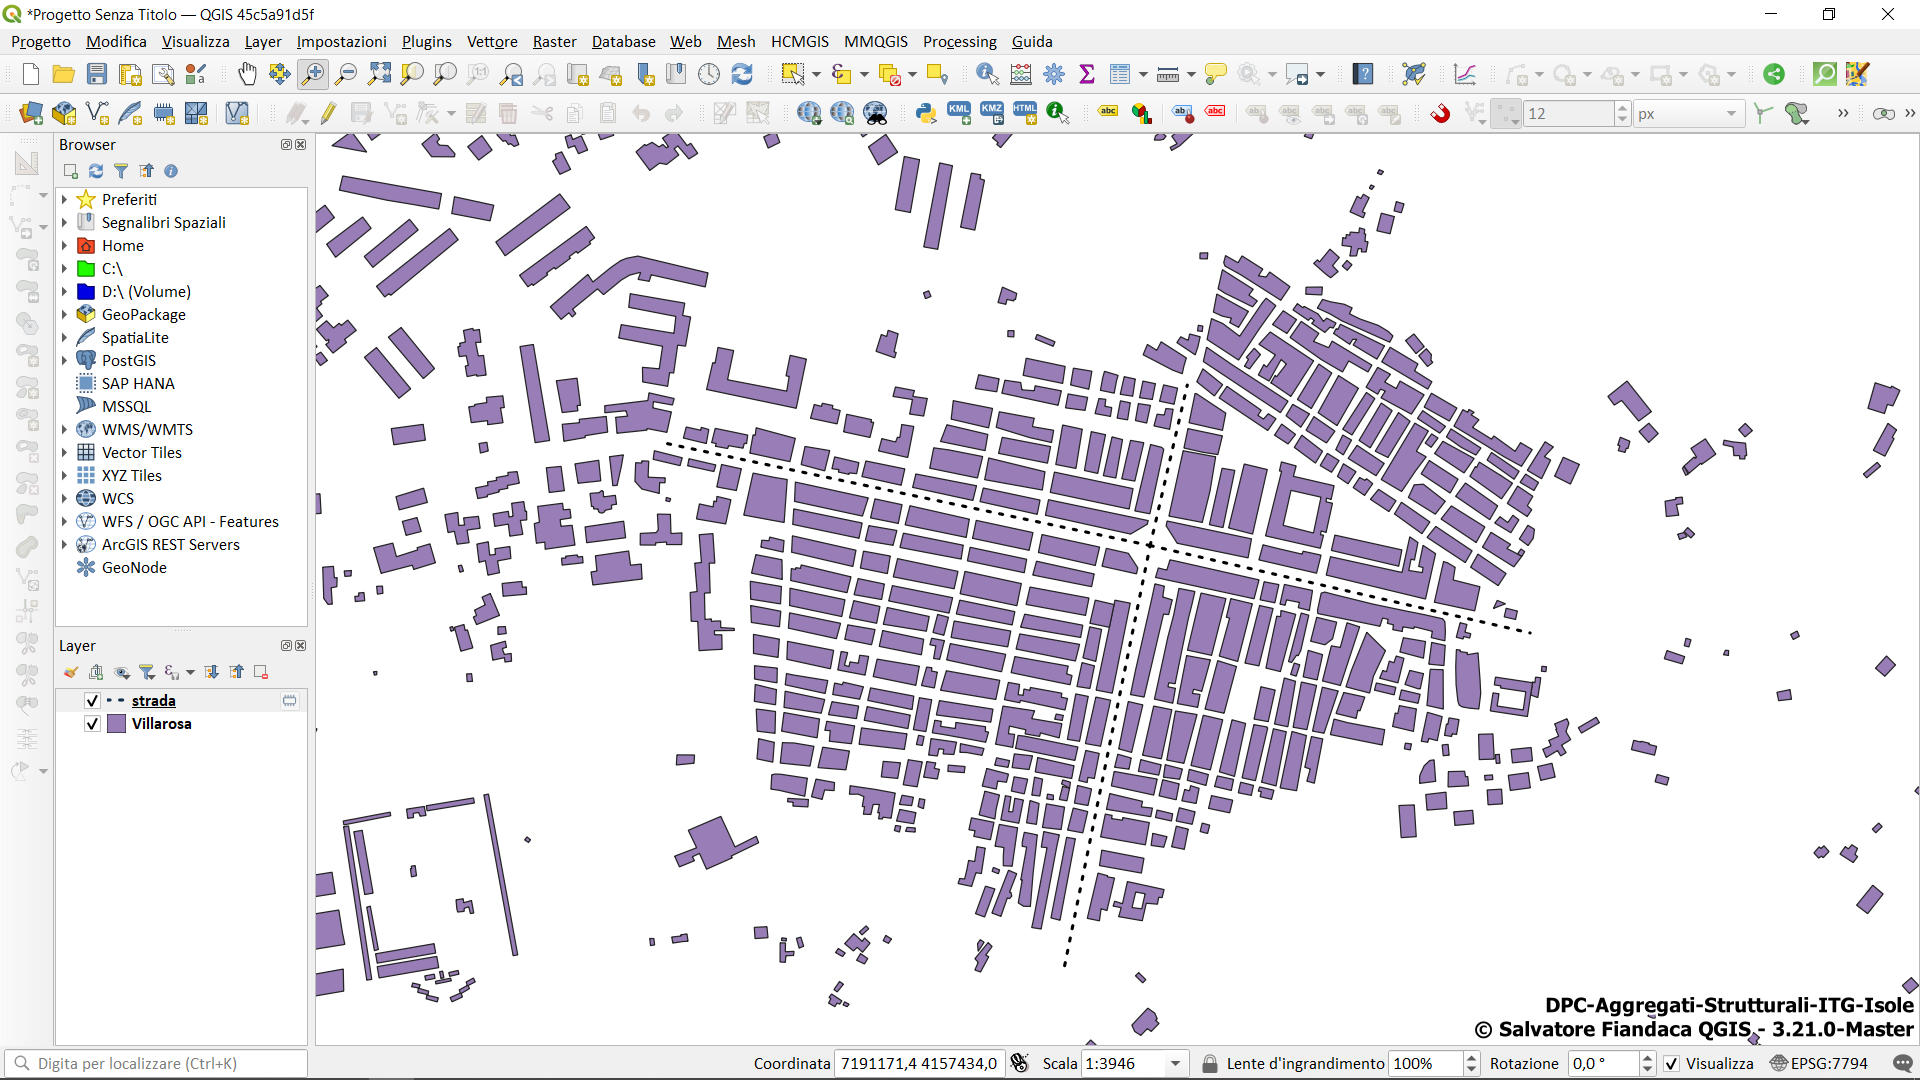Image resolution: width=1920 pixels, height=1080 pixels.
Task: Open the Statistical Summary sigma icon
Action: 1087,74
